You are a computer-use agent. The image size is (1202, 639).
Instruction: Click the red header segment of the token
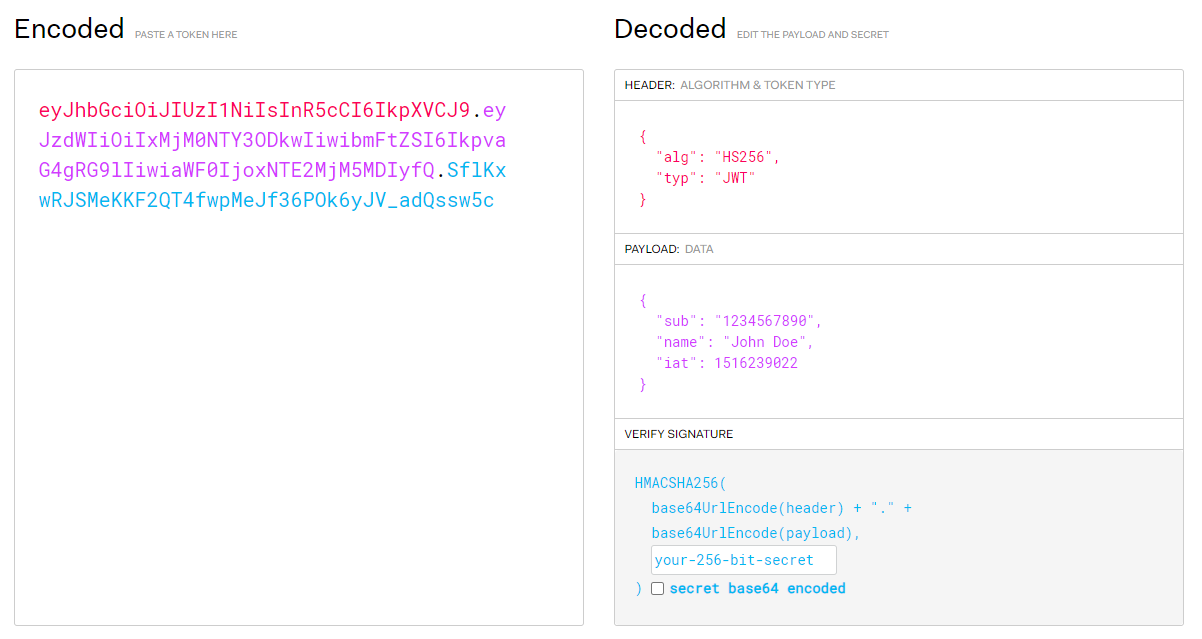(x=254, y=110)
